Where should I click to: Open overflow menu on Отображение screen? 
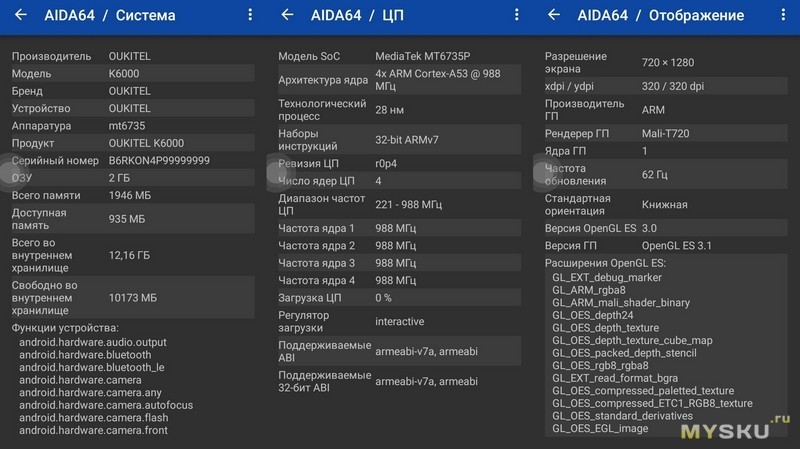tap(783, 16)
